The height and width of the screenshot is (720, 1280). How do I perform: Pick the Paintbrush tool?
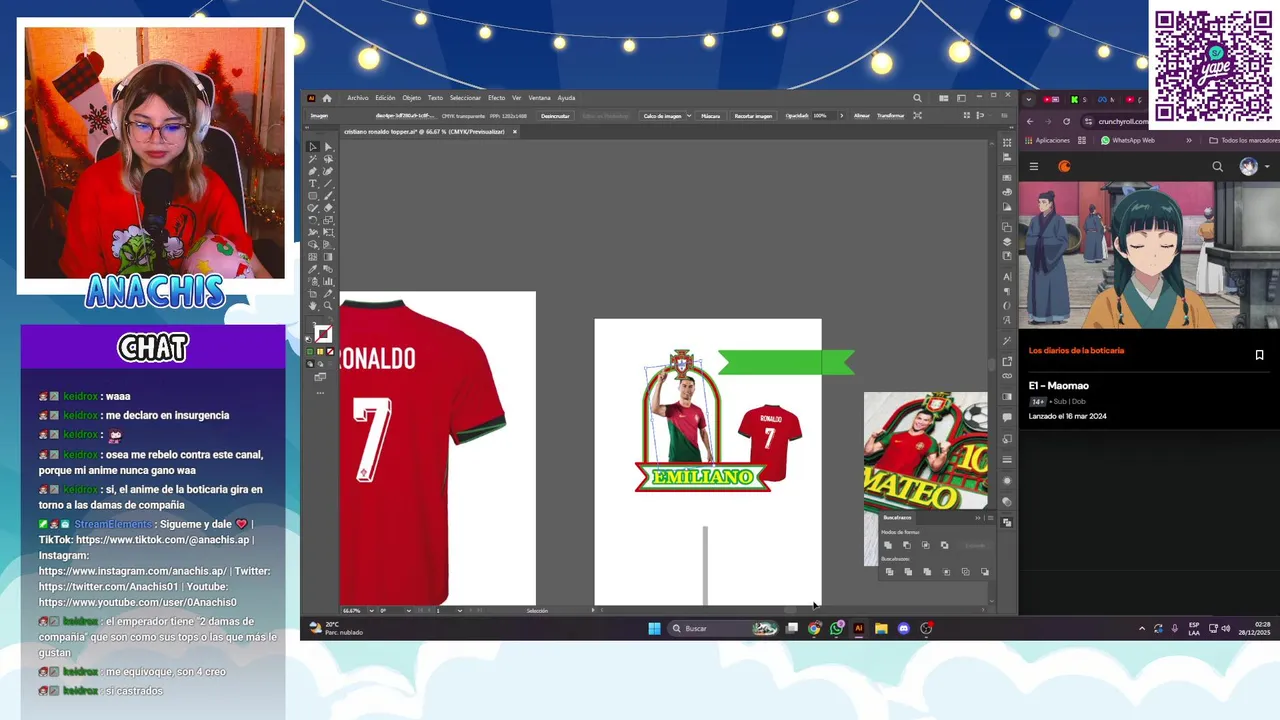tap(328, 195)
